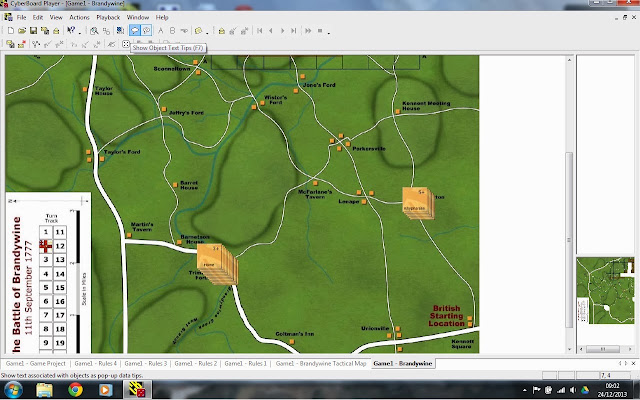Click the vertical scrollbar thumb of the map

pos(569,239)
